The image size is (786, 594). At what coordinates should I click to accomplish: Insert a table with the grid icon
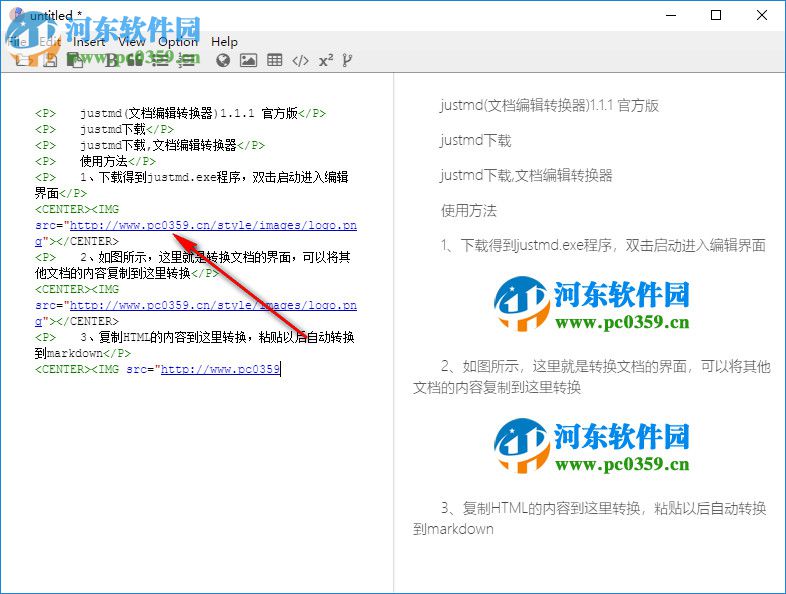(274, 60)
